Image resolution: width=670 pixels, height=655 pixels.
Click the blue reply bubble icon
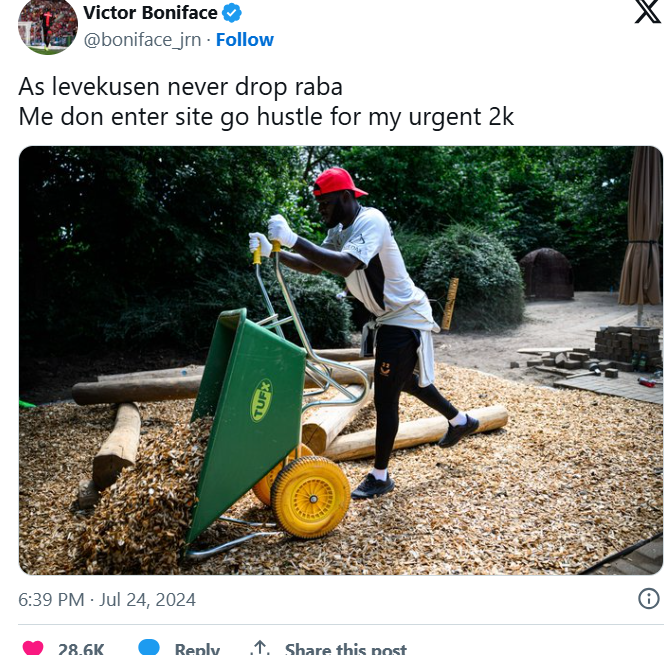149,647
